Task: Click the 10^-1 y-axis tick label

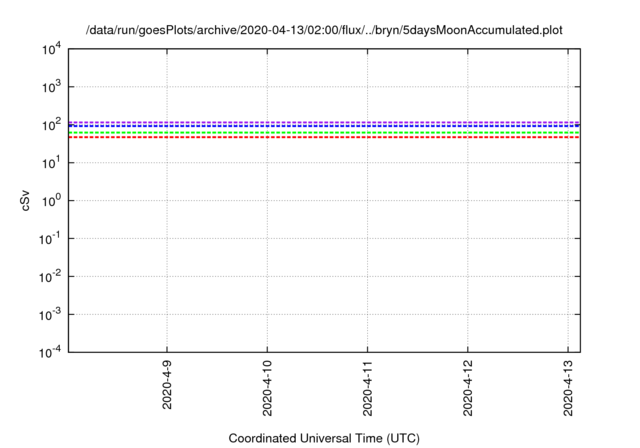Action: tap(50, 239)
